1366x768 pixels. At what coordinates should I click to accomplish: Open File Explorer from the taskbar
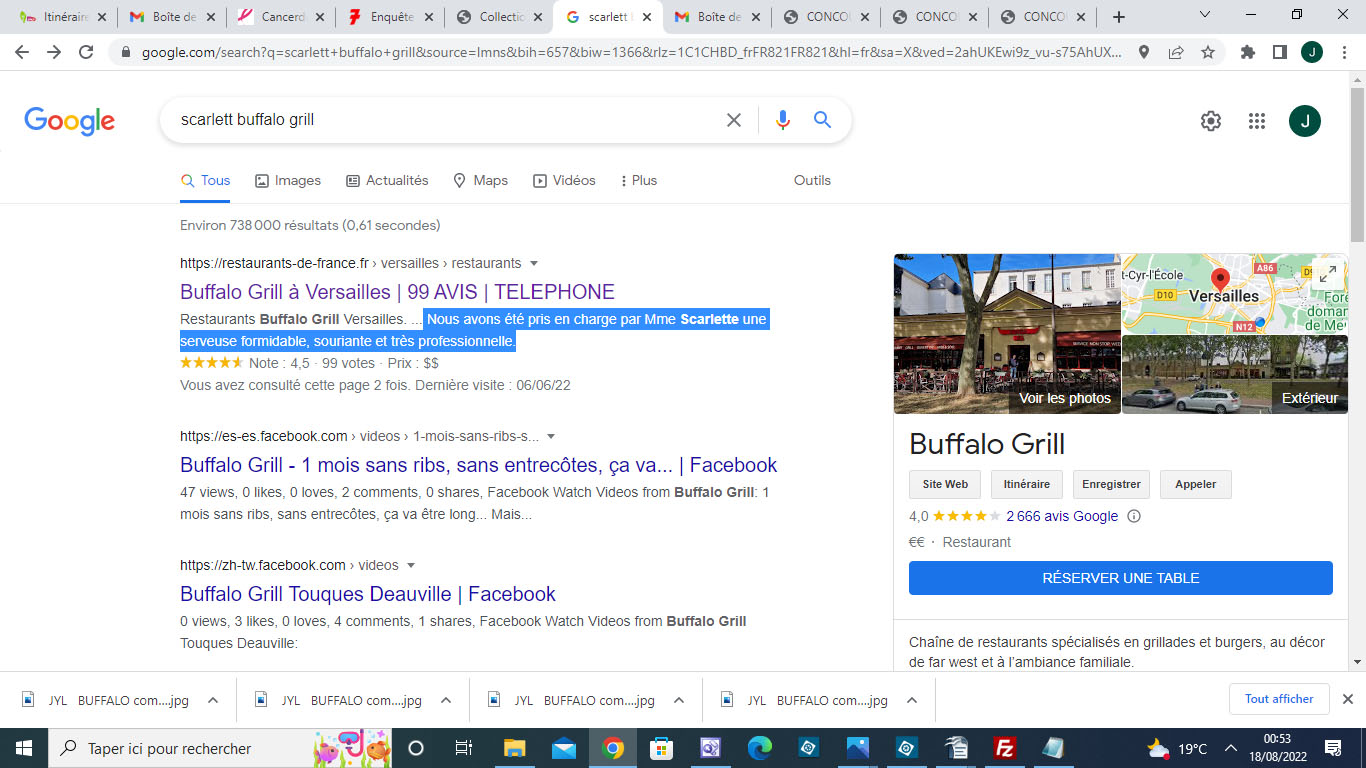(x=515, y=748)
